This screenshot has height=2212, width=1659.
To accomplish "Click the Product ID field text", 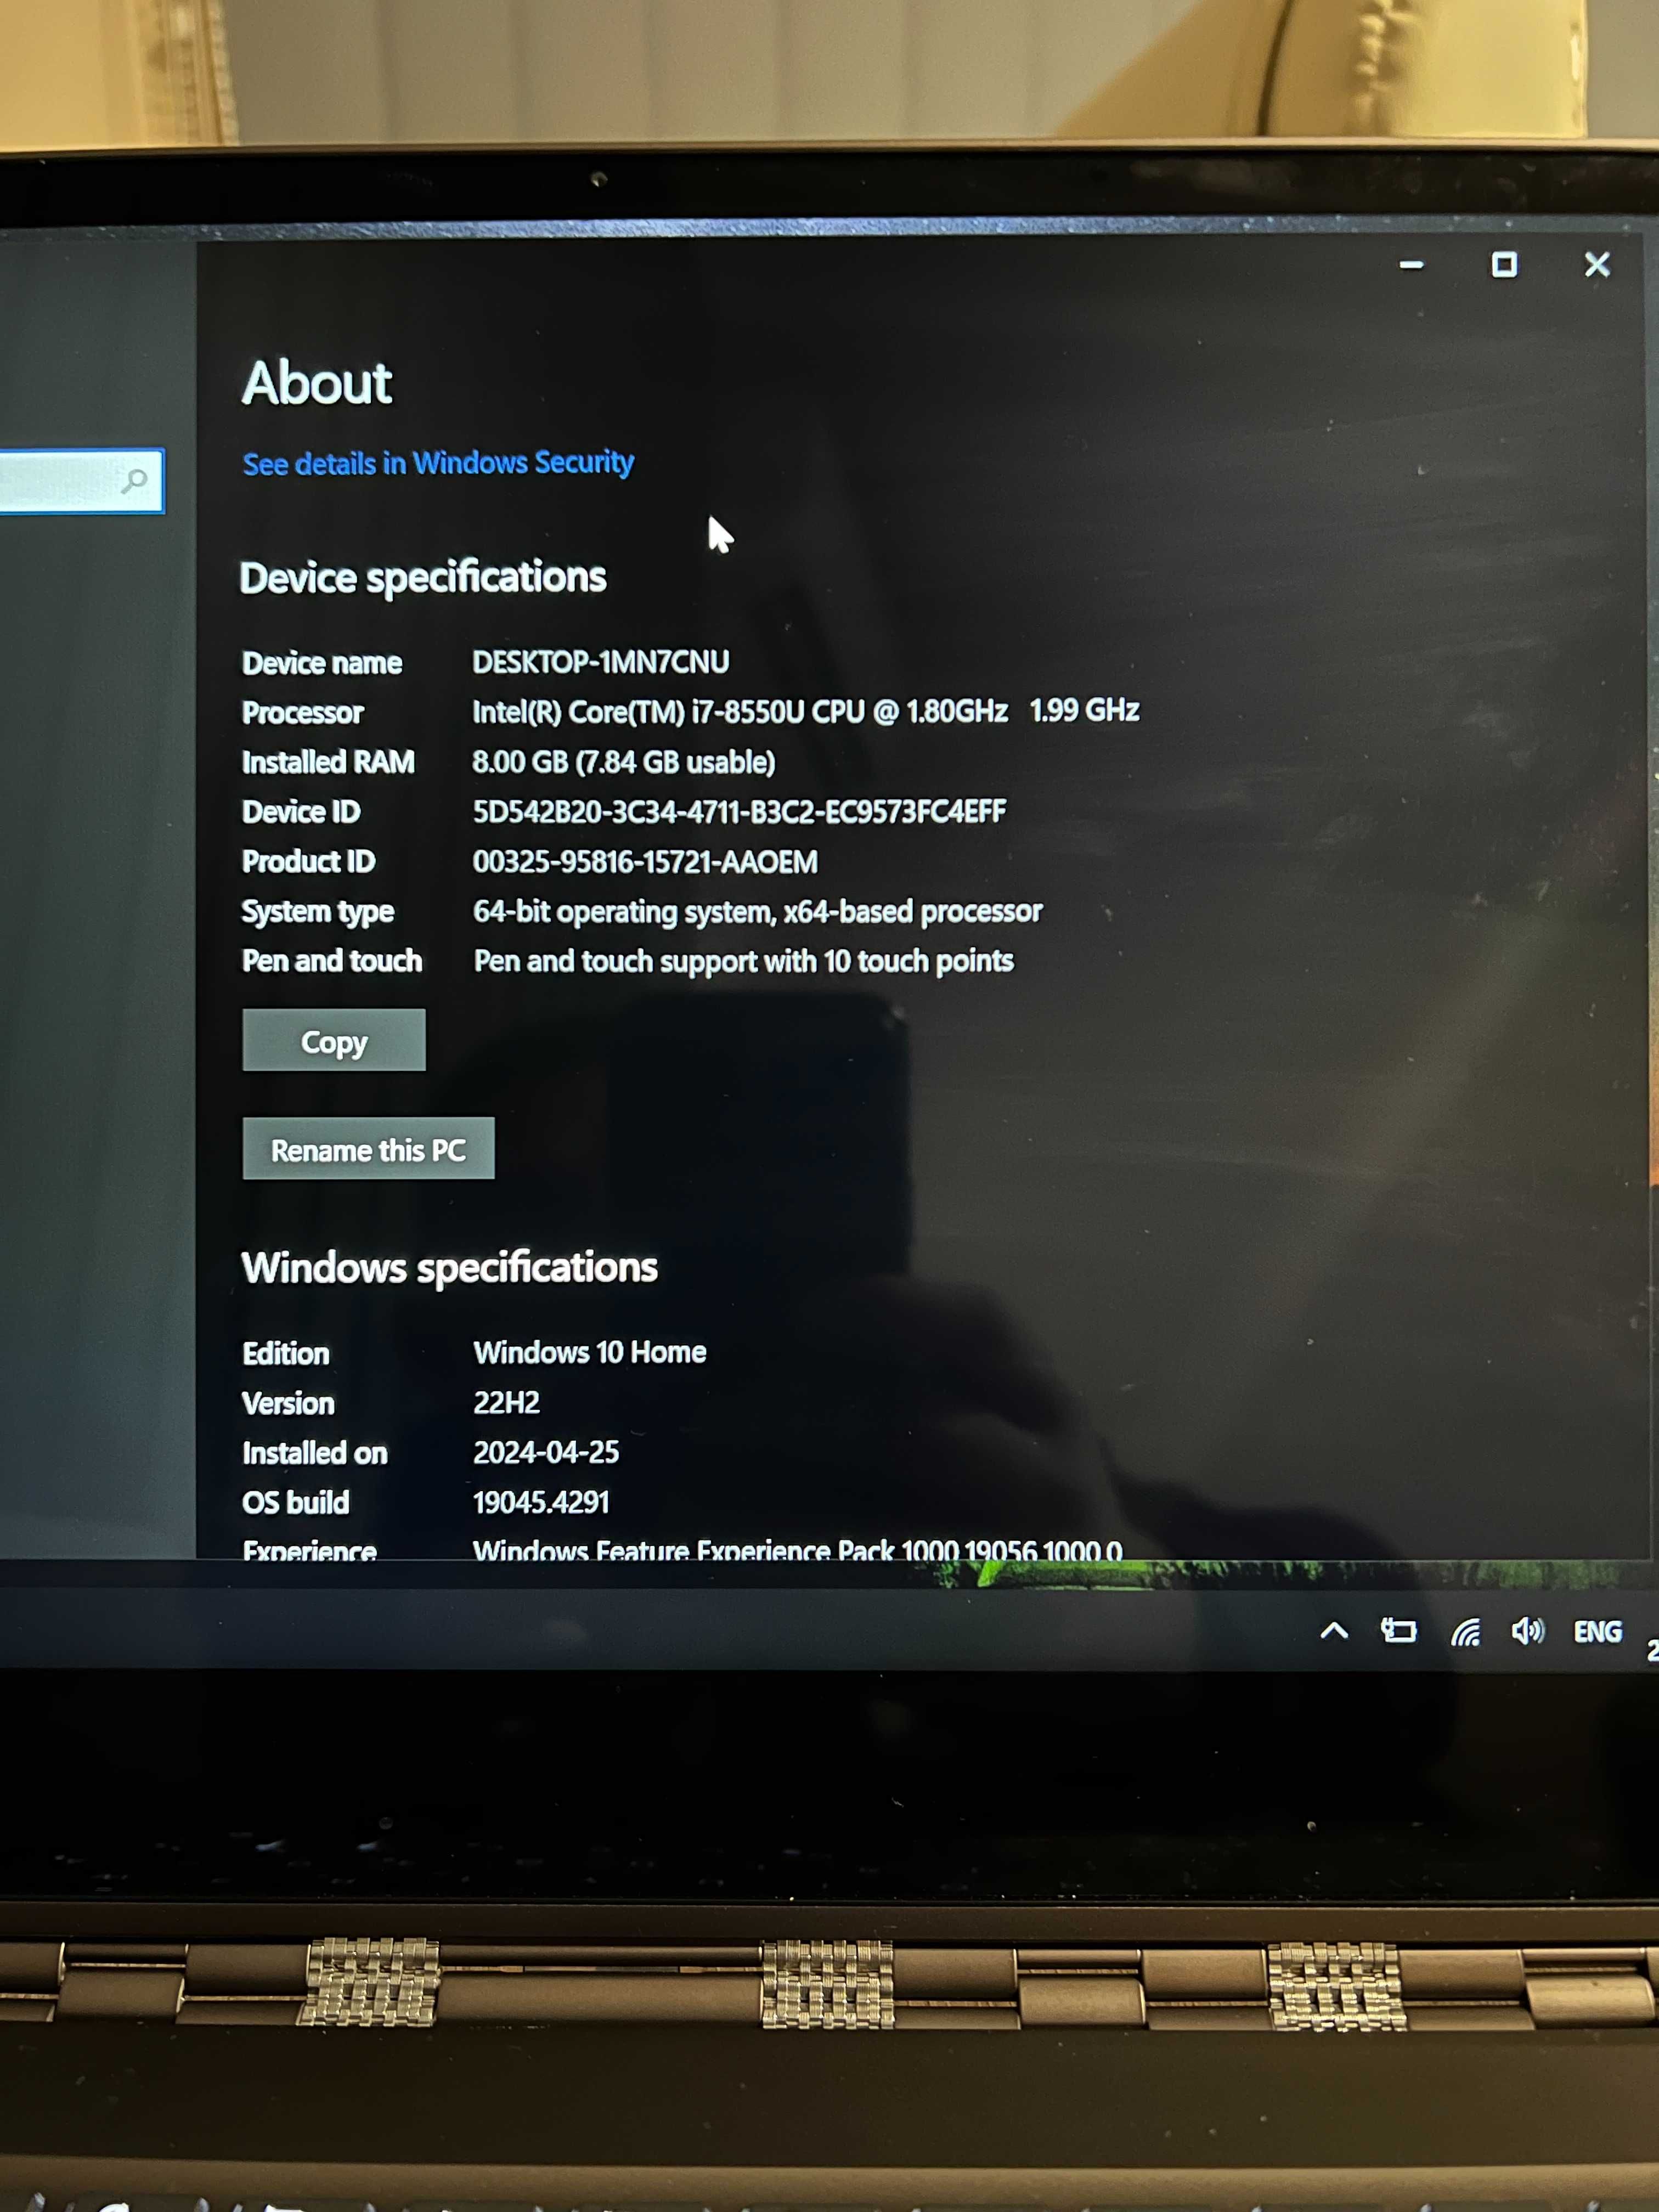I will coord(619,860).
